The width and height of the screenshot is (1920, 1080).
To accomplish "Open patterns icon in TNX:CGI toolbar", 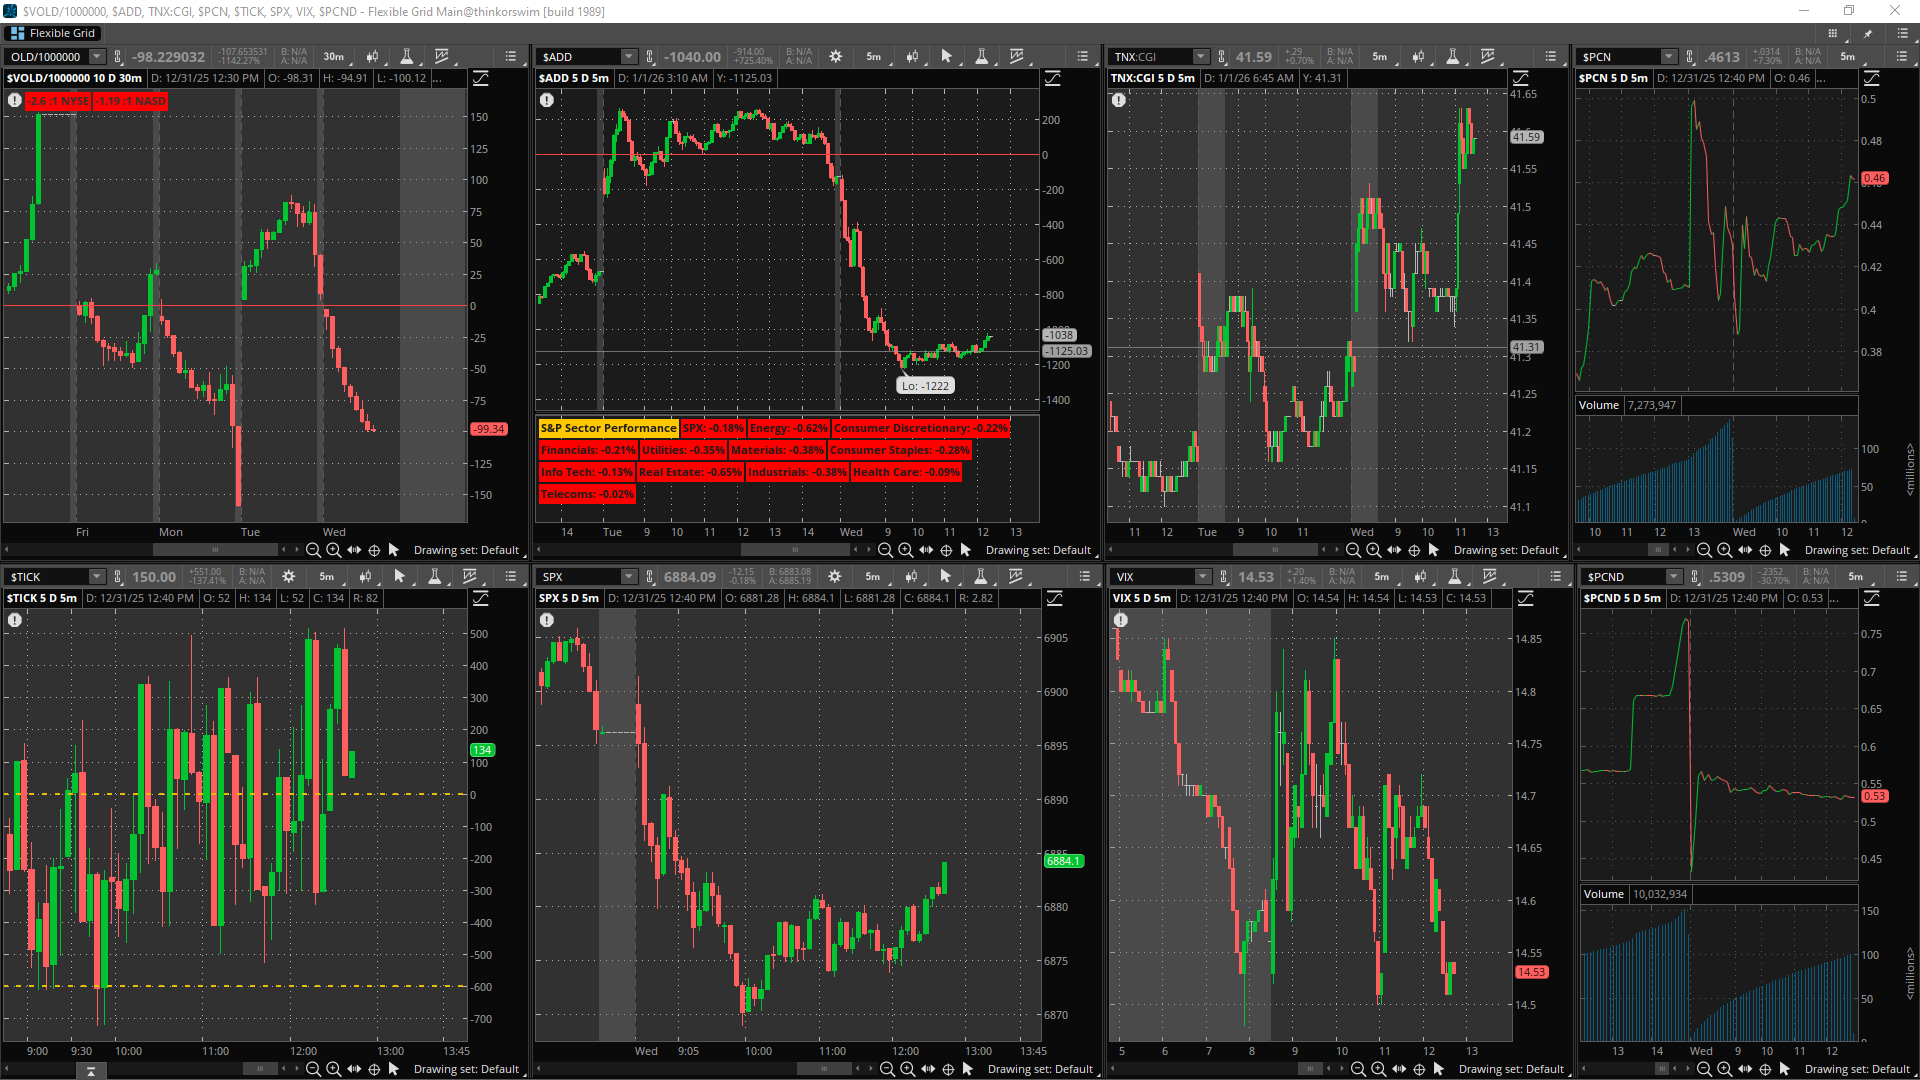I will click(1488, 57).
